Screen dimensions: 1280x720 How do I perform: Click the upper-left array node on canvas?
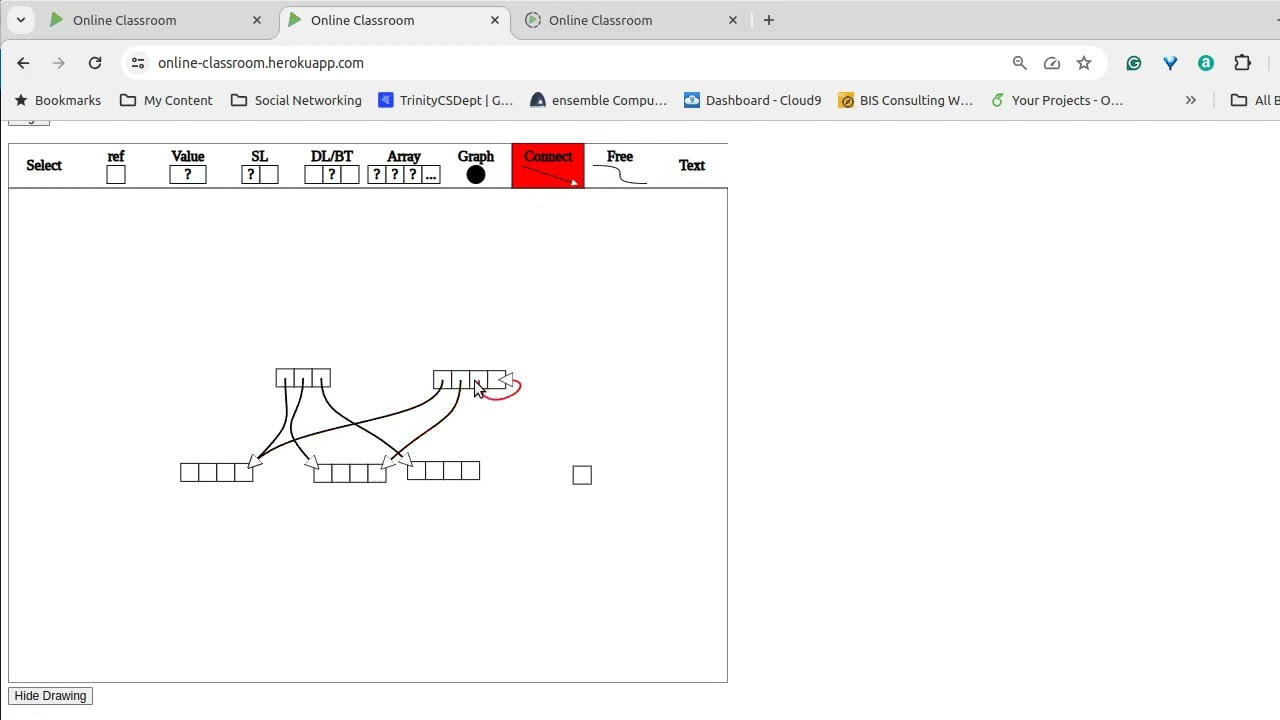click(x=303, y=378)
